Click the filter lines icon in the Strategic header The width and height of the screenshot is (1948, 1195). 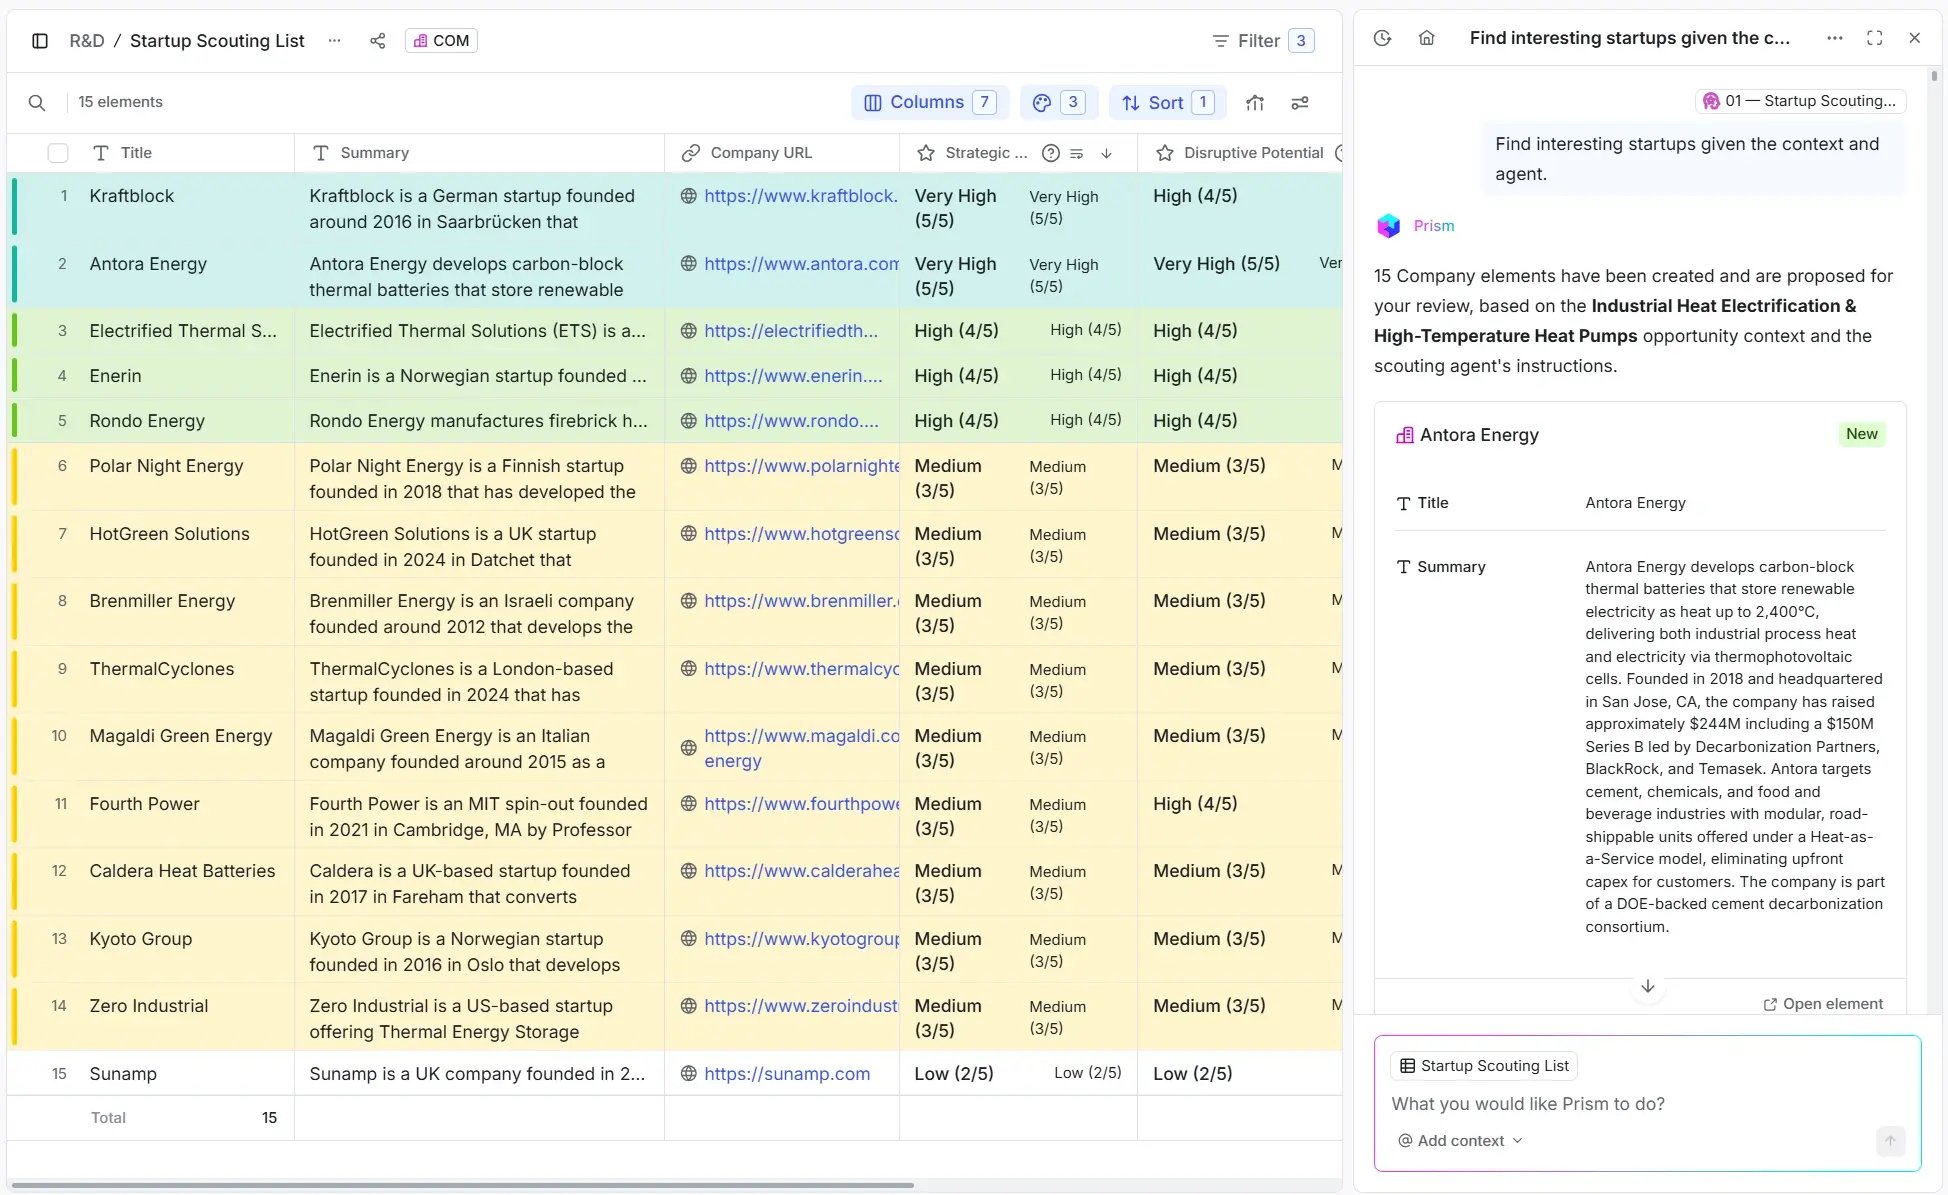pos(1077,153)
